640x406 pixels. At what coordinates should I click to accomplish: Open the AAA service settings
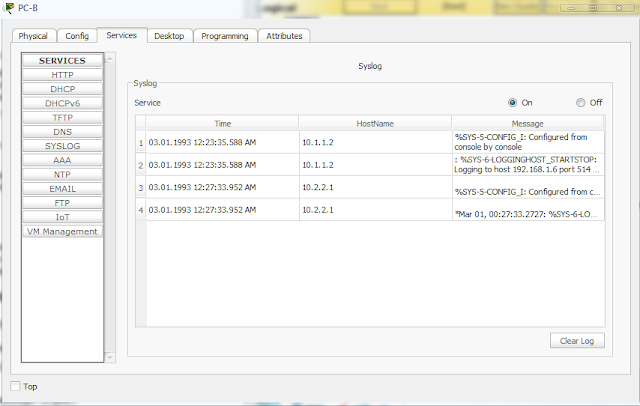tap(62, 160)
